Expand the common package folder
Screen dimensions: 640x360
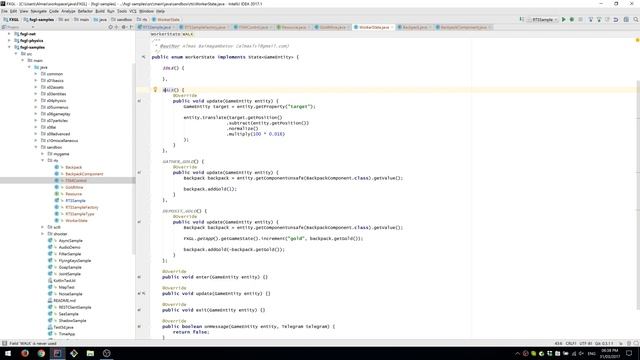click(x=36, y=74)
